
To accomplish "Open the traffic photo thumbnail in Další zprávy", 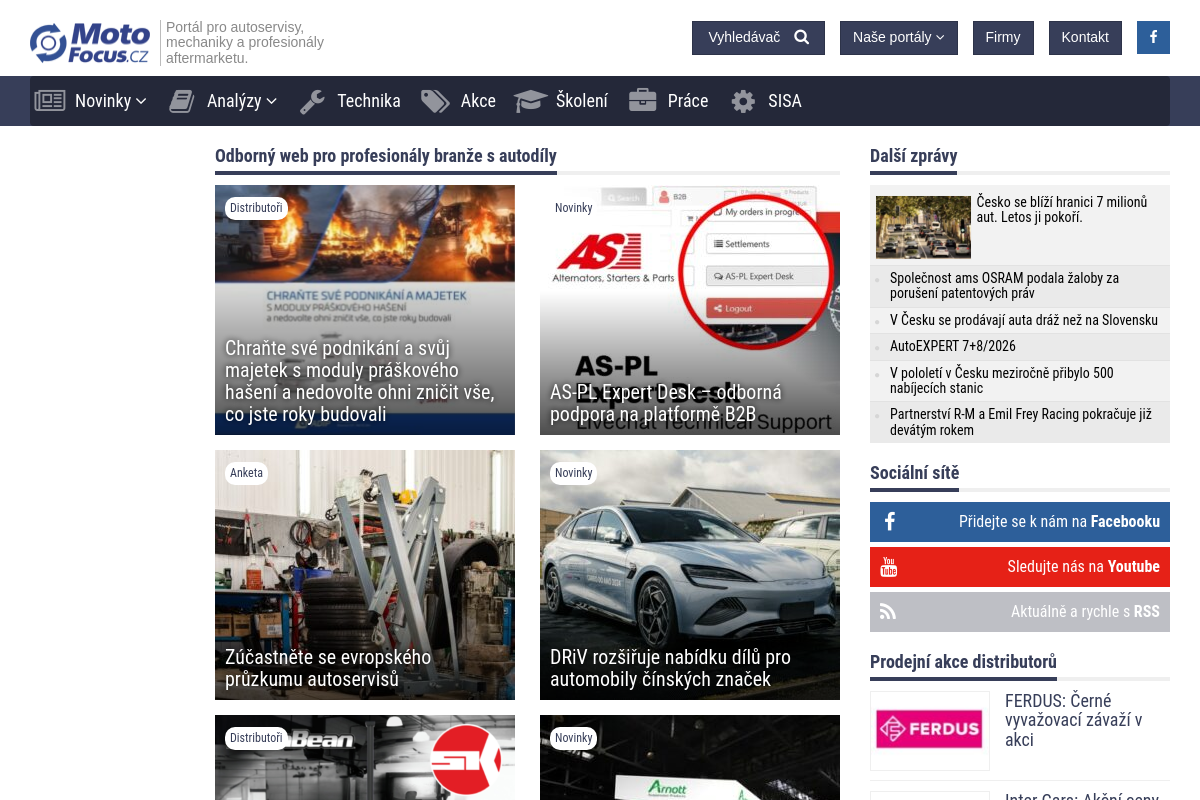I will pyautogui.click(x=923, y=227).
